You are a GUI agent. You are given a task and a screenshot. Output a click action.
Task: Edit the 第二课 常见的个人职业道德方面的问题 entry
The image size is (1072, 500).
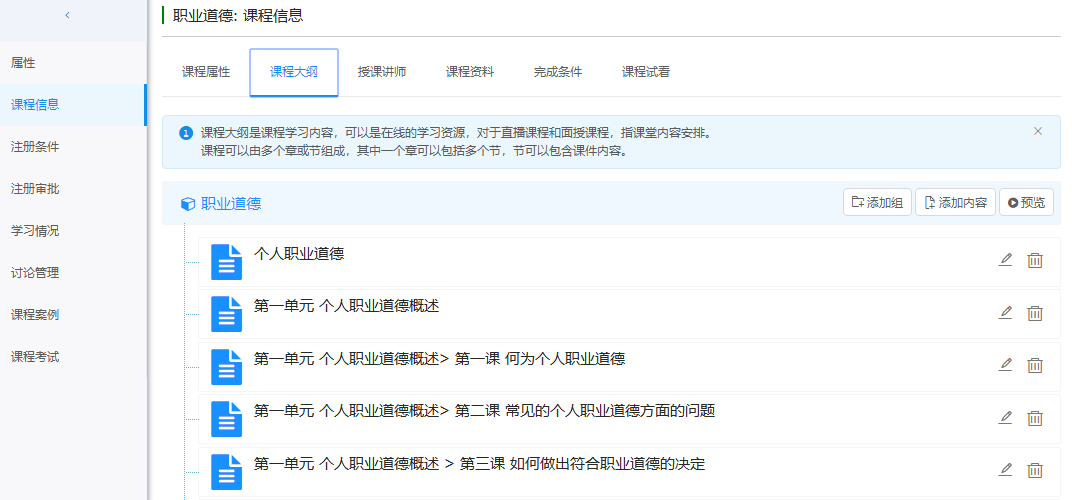pos(1005,418)
